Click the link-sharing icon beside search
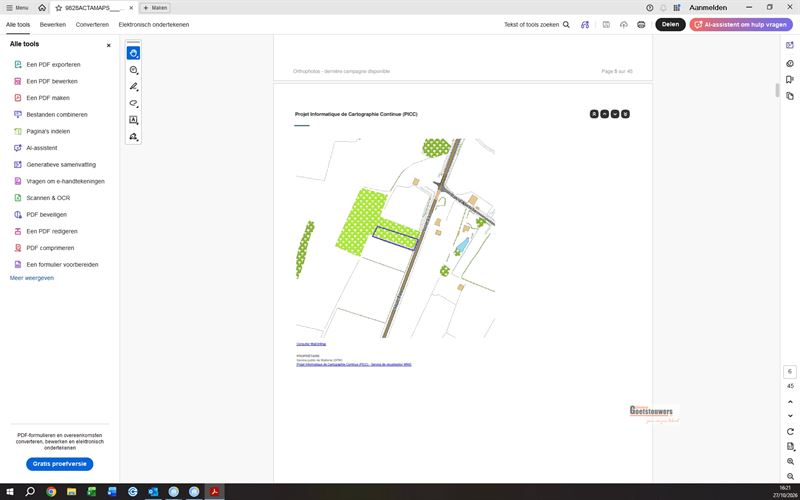This screenshot has width=800, height=500. pyautogui.click(x=585, y=24)
